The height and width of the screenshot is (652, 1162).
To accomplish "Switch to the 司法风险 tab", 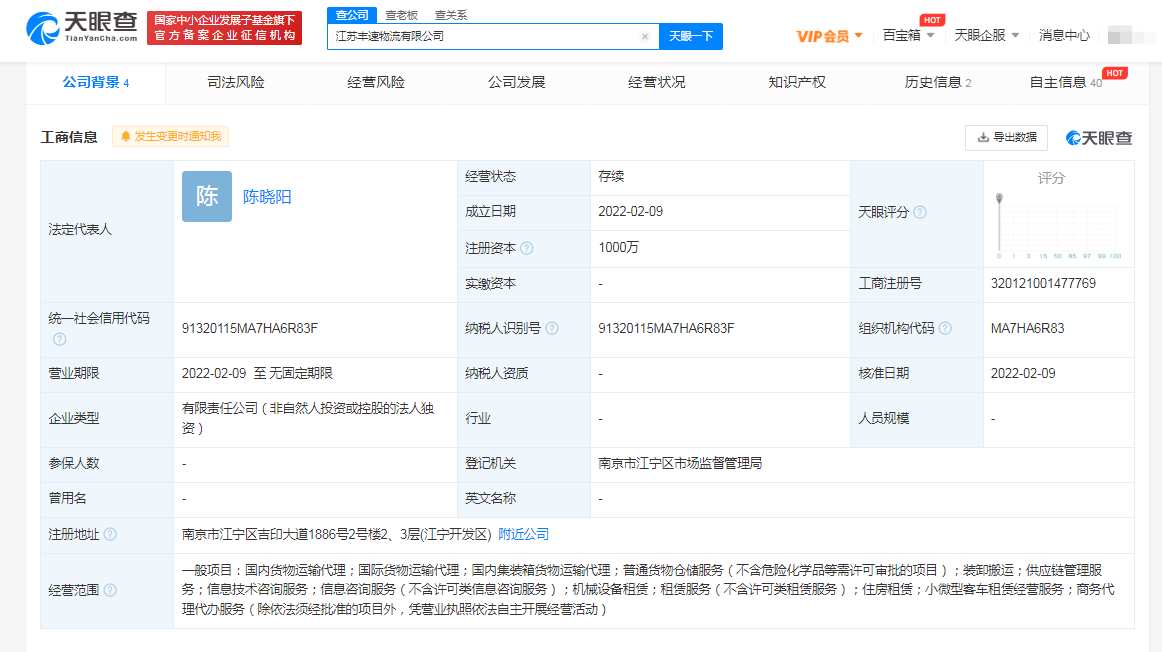I will tap(236, 82).
